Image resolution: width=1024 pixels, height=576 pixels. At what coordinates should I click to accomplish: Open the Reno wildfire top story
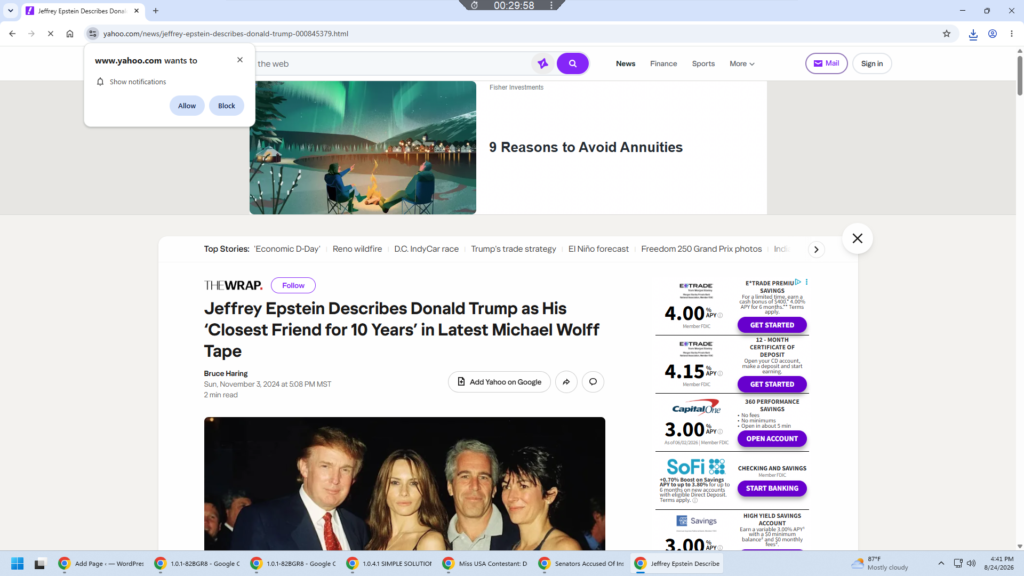click(357, 249)
